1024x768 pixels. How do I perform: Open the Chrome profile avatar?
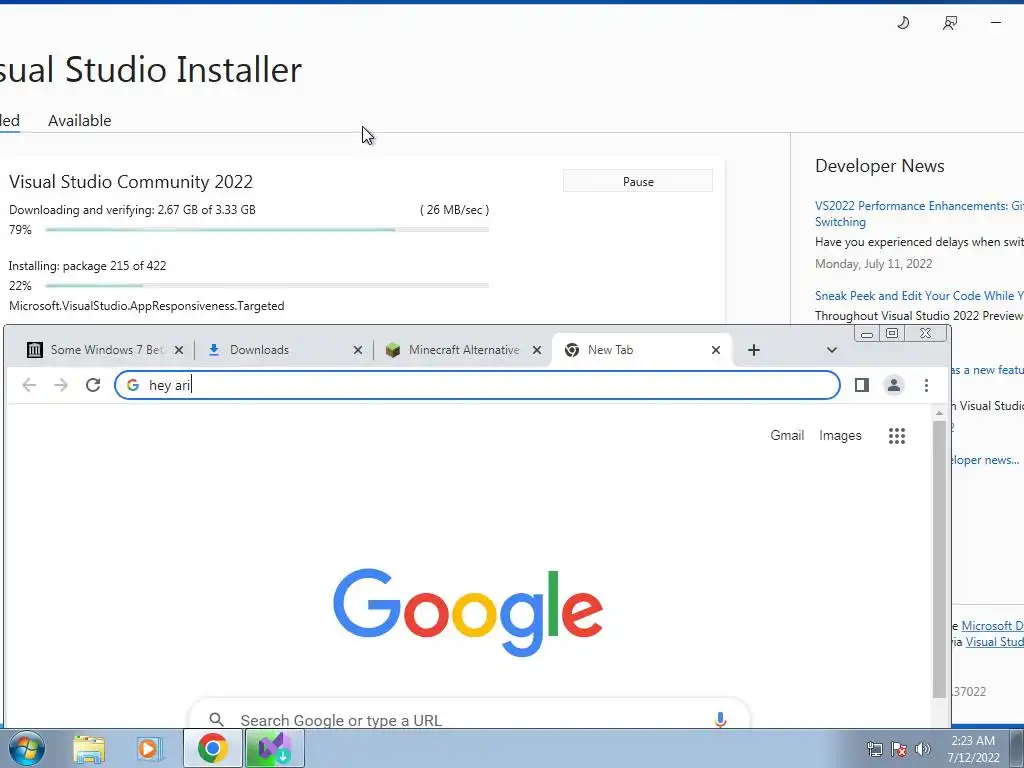(893, 385)
